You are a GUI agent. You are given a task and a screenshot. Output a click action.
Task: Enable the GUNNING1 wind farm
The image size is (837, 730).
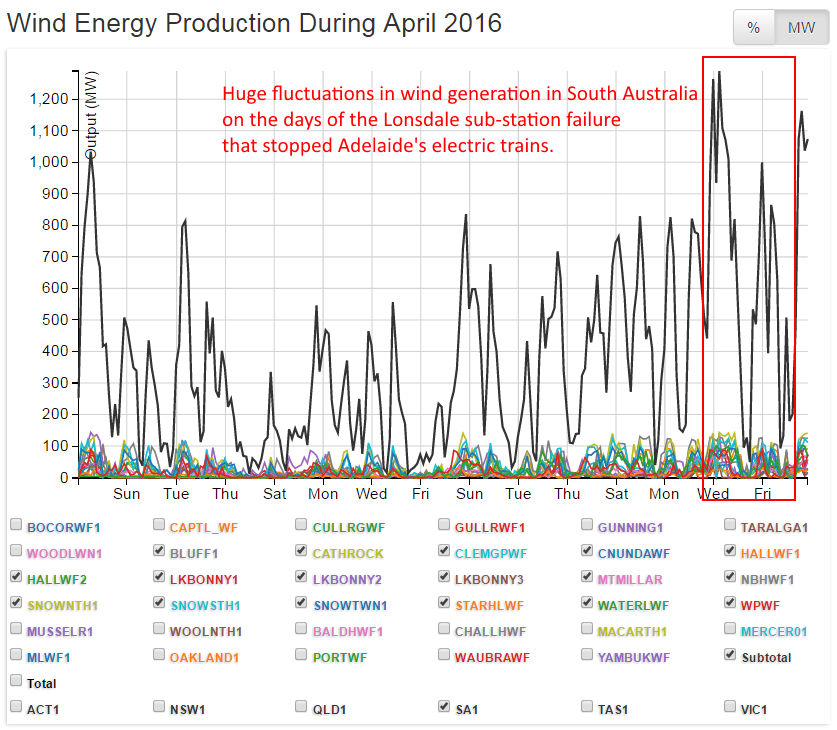click(x=586, y=523)
